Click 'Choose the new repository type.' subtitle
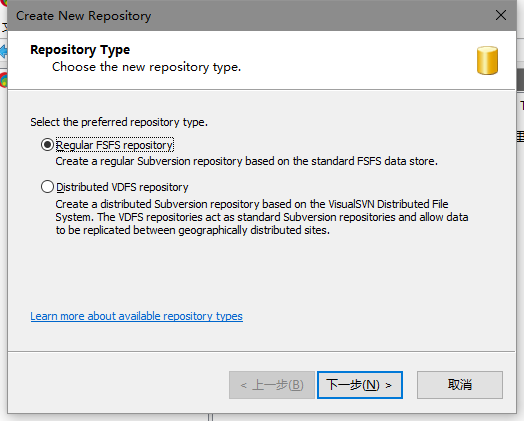This screenshot has width=524, height=421. (146, 67)
